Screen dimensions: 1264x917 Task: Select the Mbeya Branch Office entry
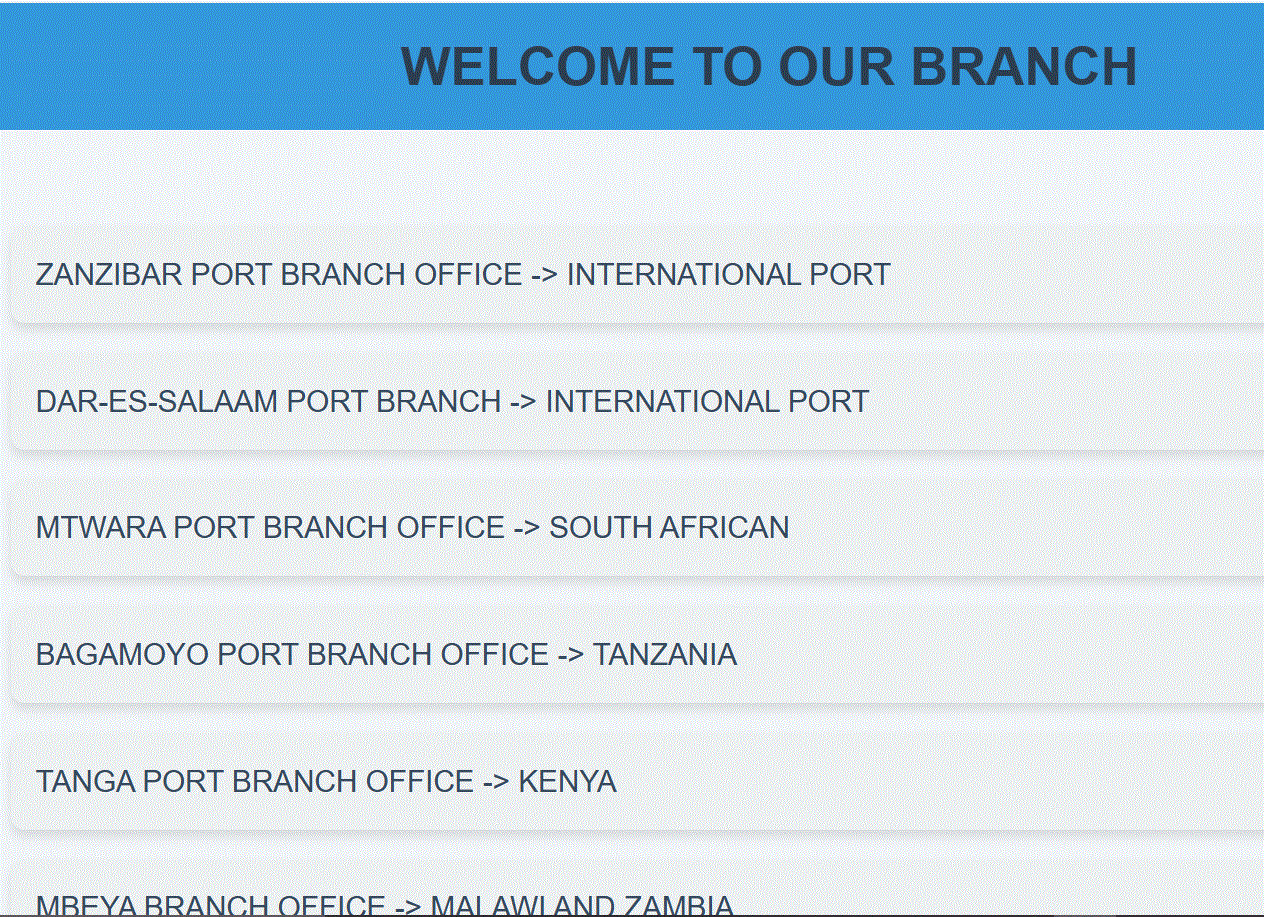pyautogui.click(x=638, y=888)
